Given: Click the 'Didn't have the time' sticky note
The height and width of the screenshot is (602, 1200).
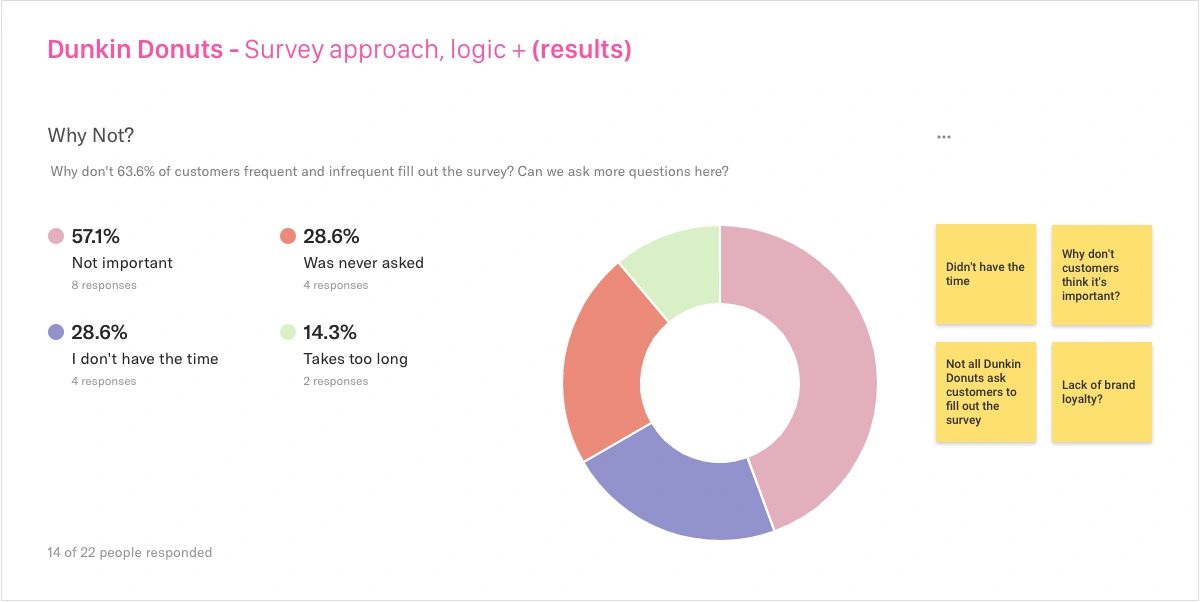Looking at the screenshot, I should pos(985,274).
